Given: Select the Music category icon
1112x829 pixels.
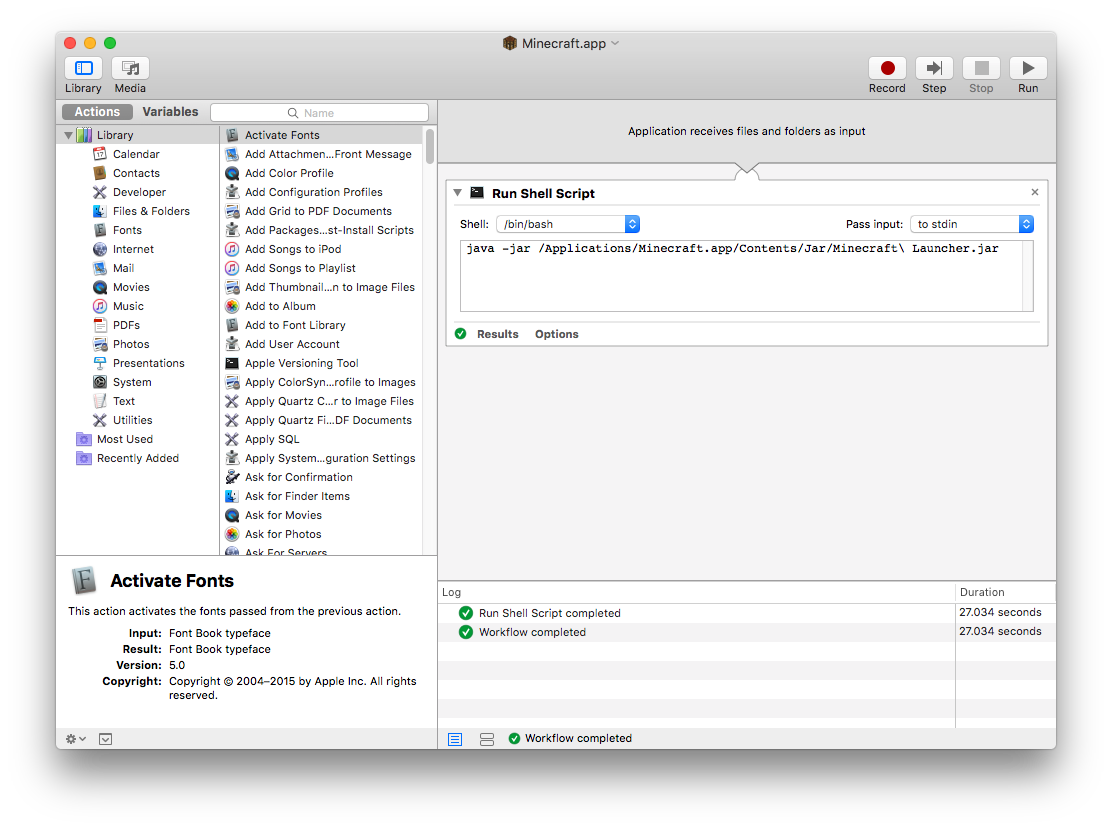Looking at the screenshot, I should (x=100, y=306).
